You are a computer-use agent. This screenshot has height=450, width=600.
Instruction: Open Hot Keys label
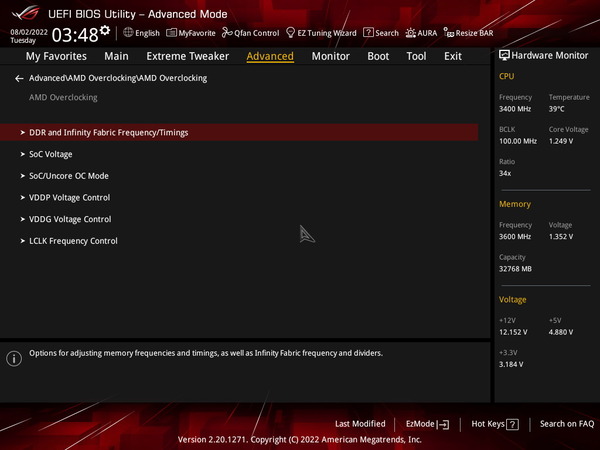click(488, 424)
